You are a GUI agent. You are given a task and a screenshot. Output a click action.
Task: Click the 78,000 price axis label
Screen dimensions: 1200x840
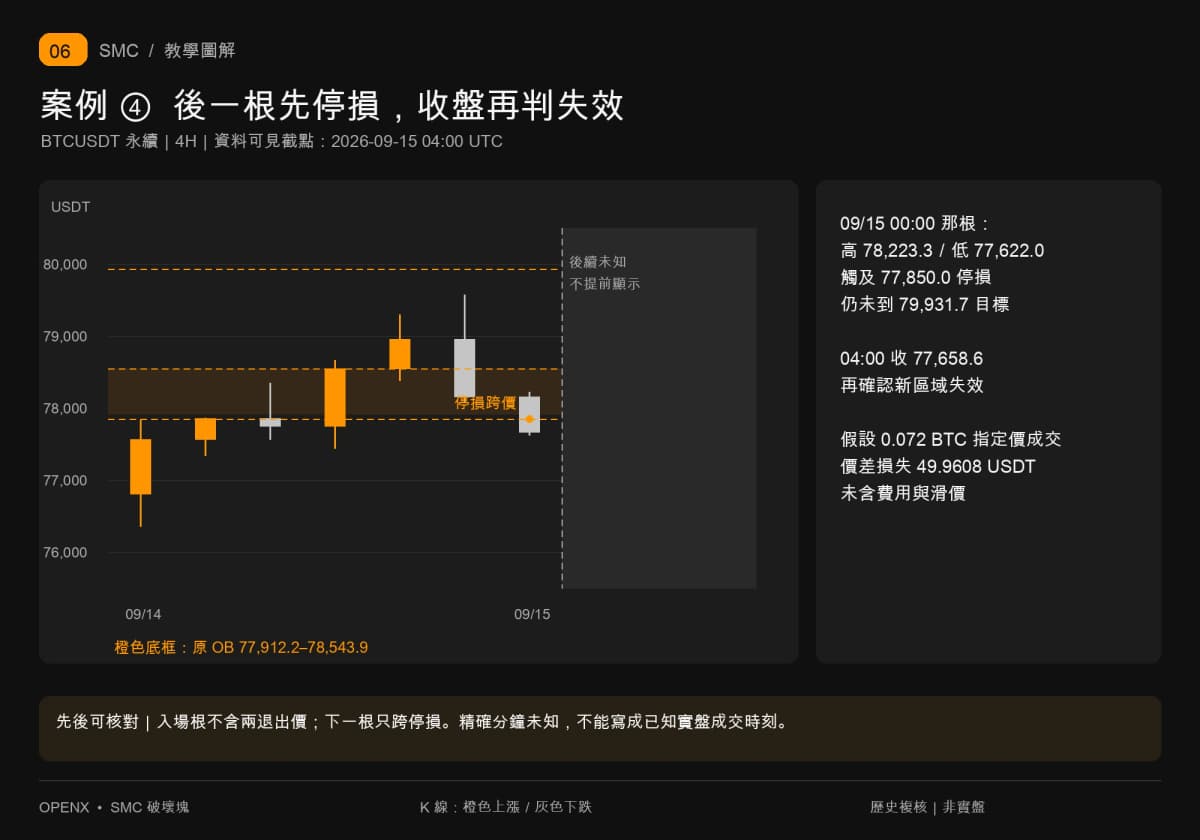(x=65, y=409)
